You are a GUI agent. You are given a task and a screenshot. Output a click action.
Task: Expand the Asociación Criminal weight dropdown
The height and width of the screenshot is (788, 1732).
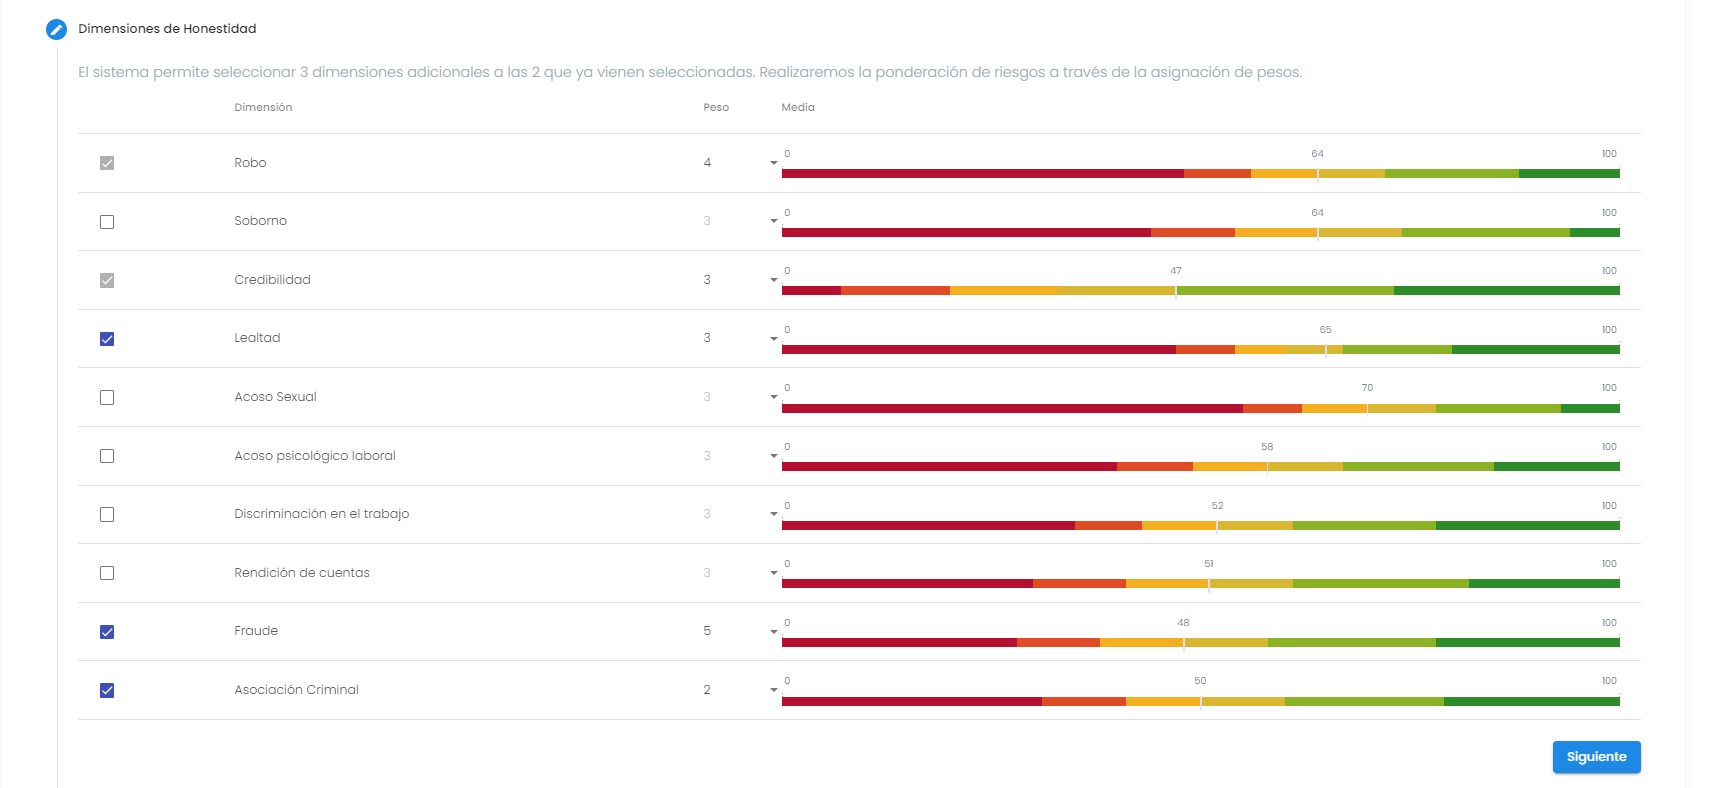click(x=773, y=690)
